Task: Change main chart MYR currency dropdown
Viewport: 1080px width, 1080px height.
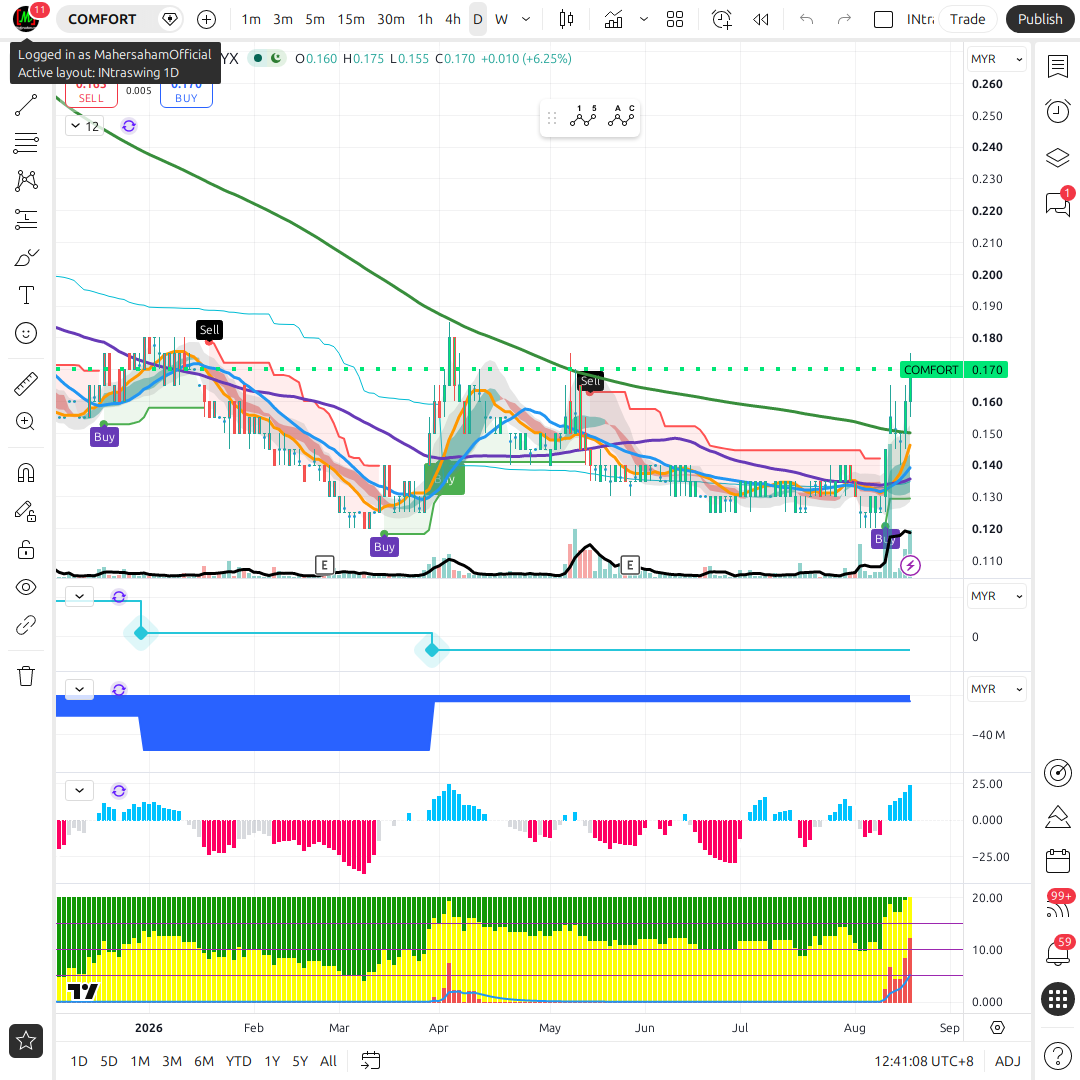Action: tap(996, 59)
